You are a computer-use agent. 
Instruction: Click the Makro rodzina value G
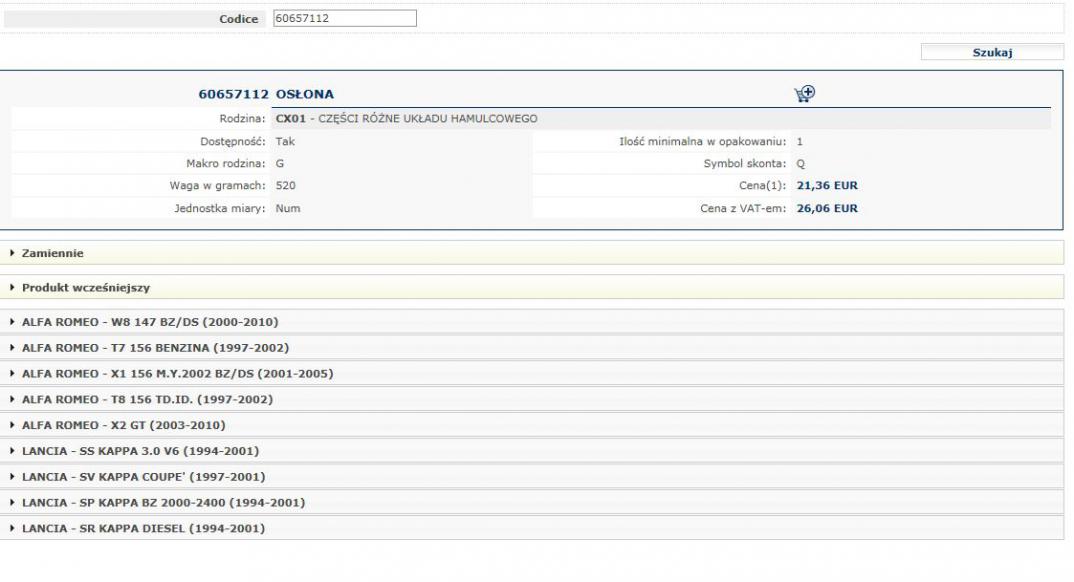point(279,164)
